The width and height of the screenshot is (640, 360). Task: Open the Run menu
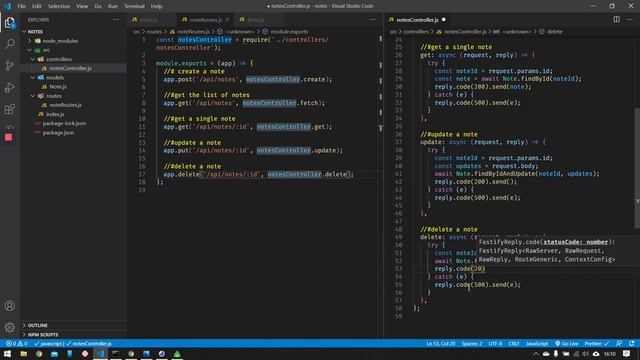coord(113,6)
